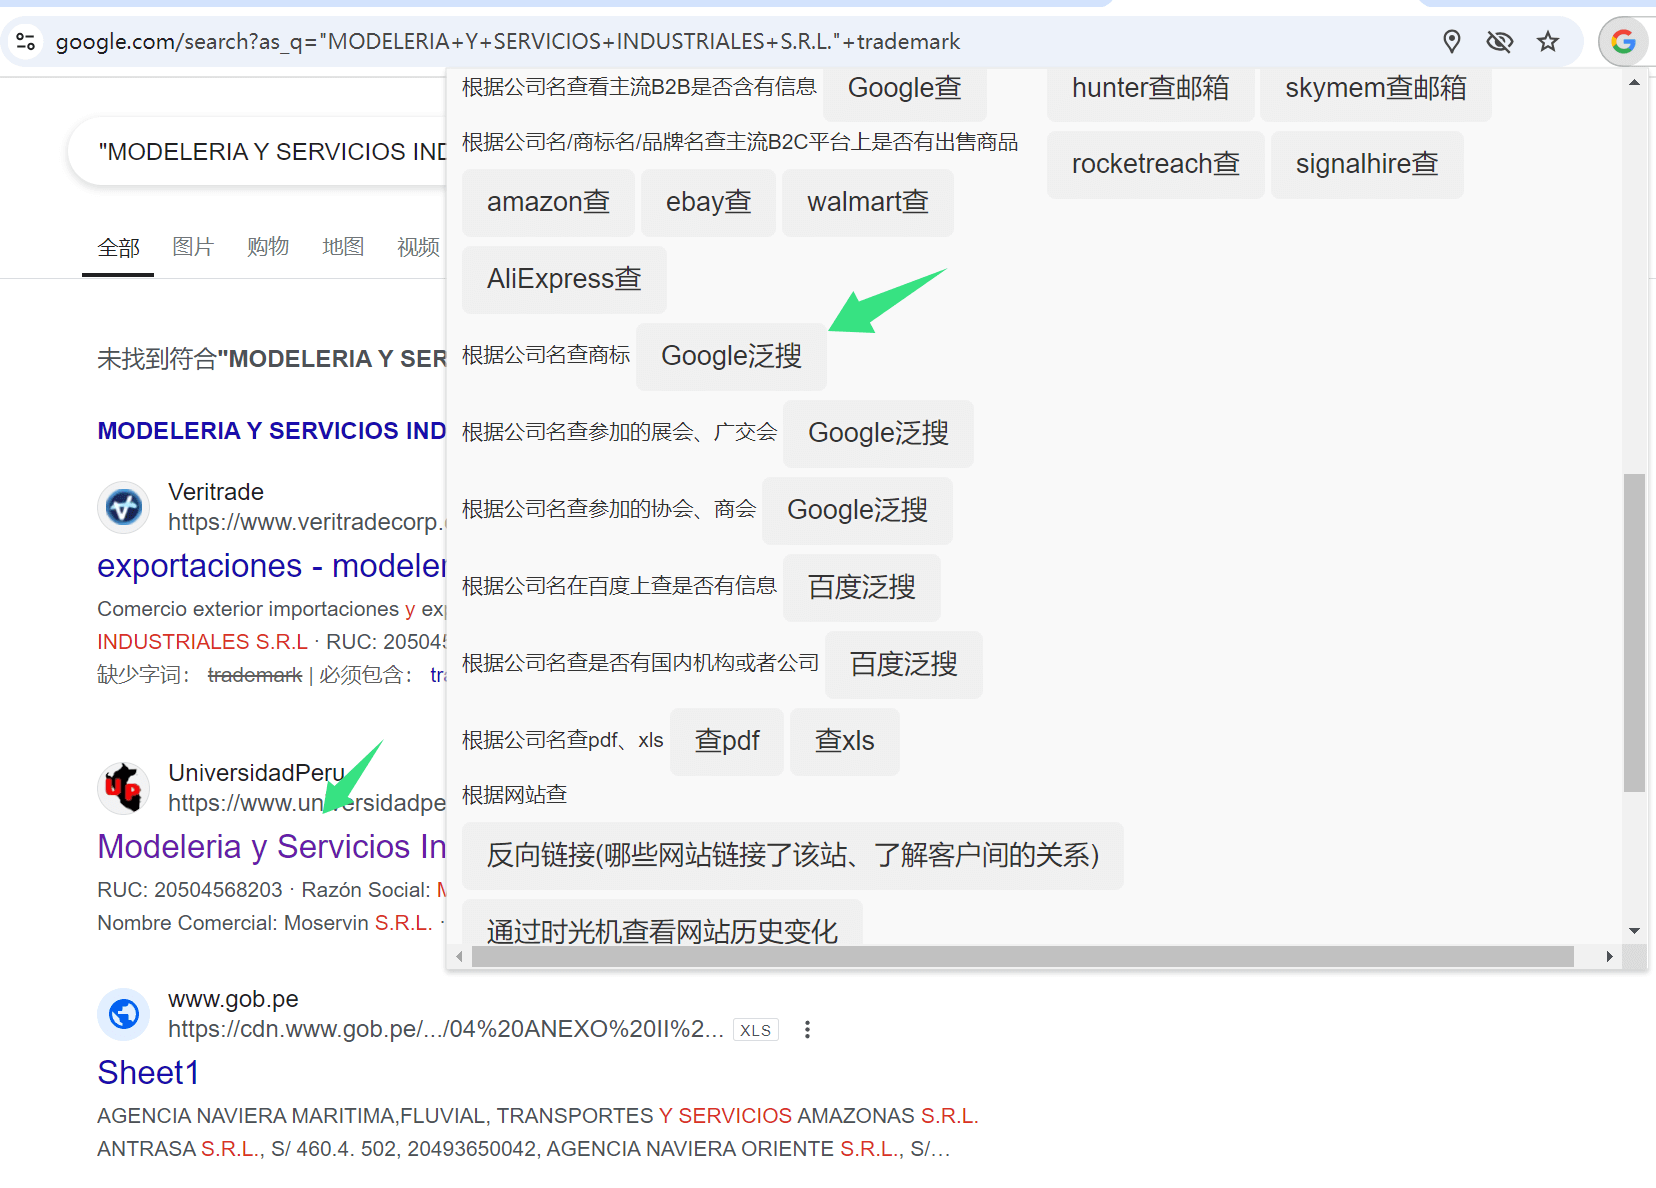
Task: Click the Veritrade site name text
Action: (216, 492)
